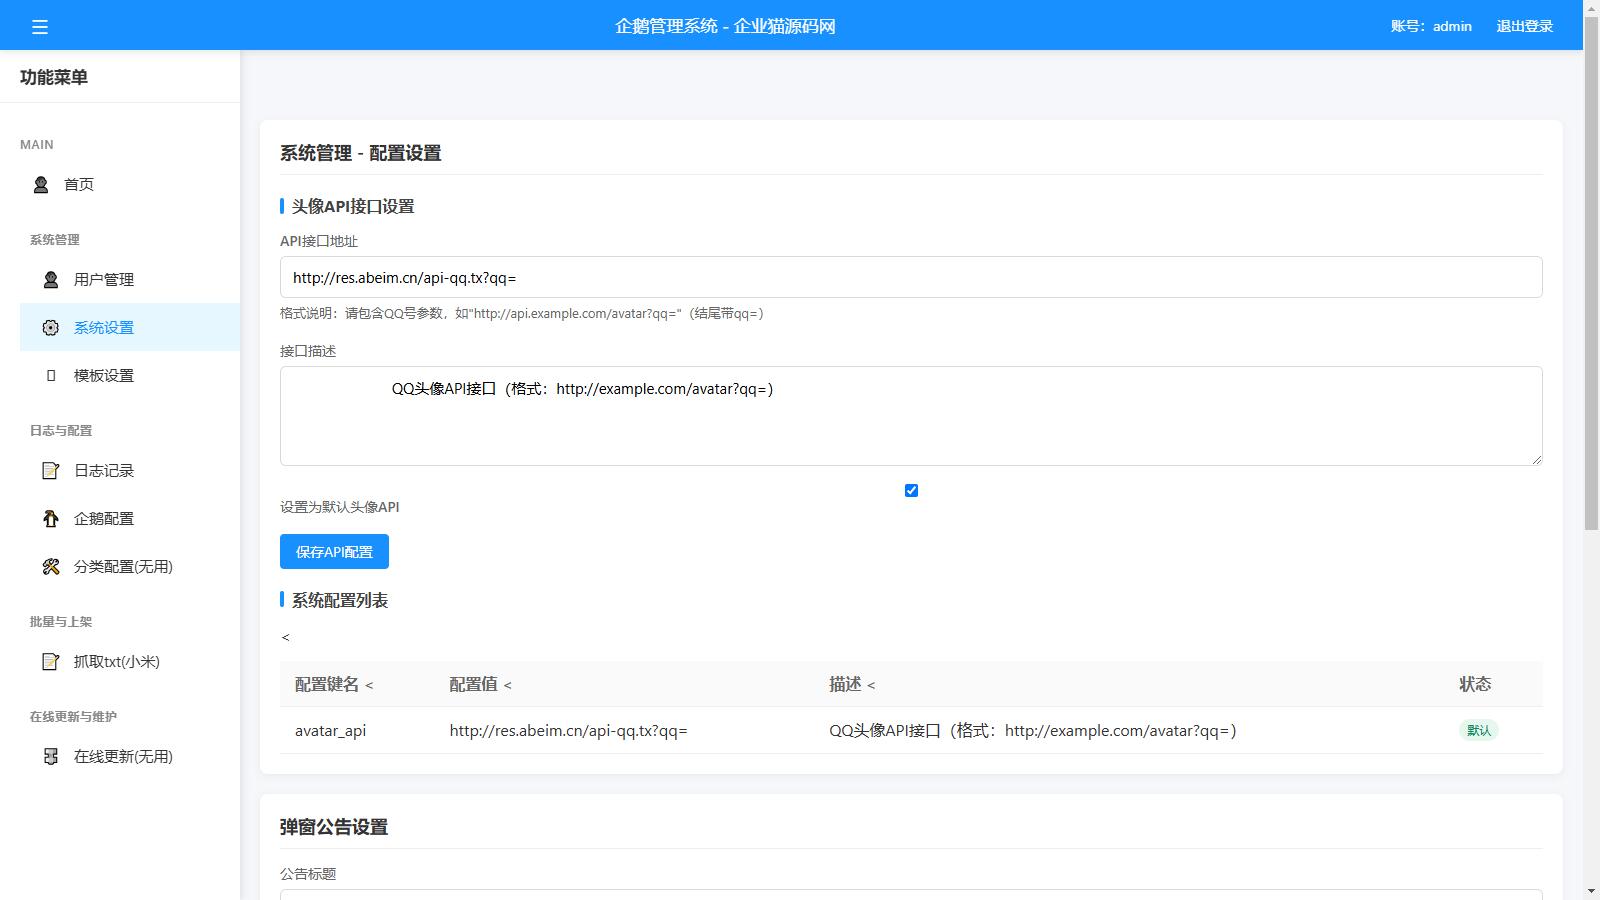Click the 分类配置 tools icon
Viewport: 1600px width, 900px height.
pyautogui.click(x=49, y=566)
